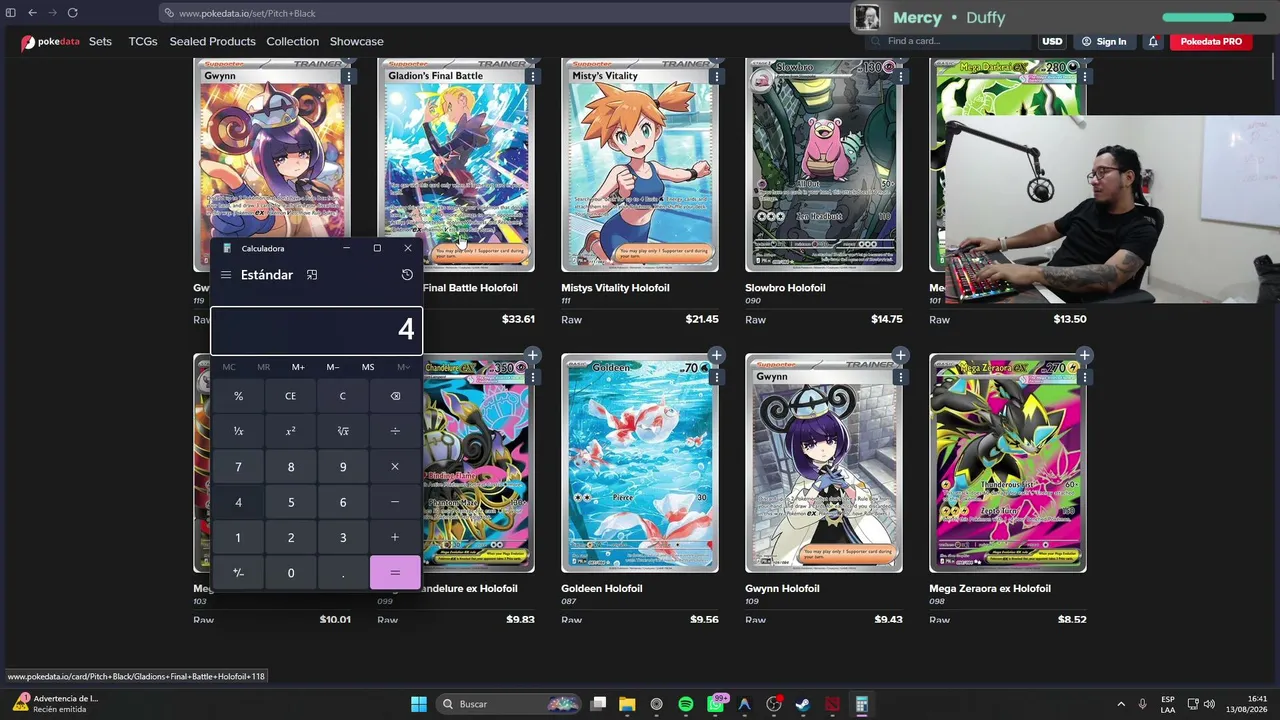Click the browser back arrow
Screen dimensions: 1280x720
(32, 13)
